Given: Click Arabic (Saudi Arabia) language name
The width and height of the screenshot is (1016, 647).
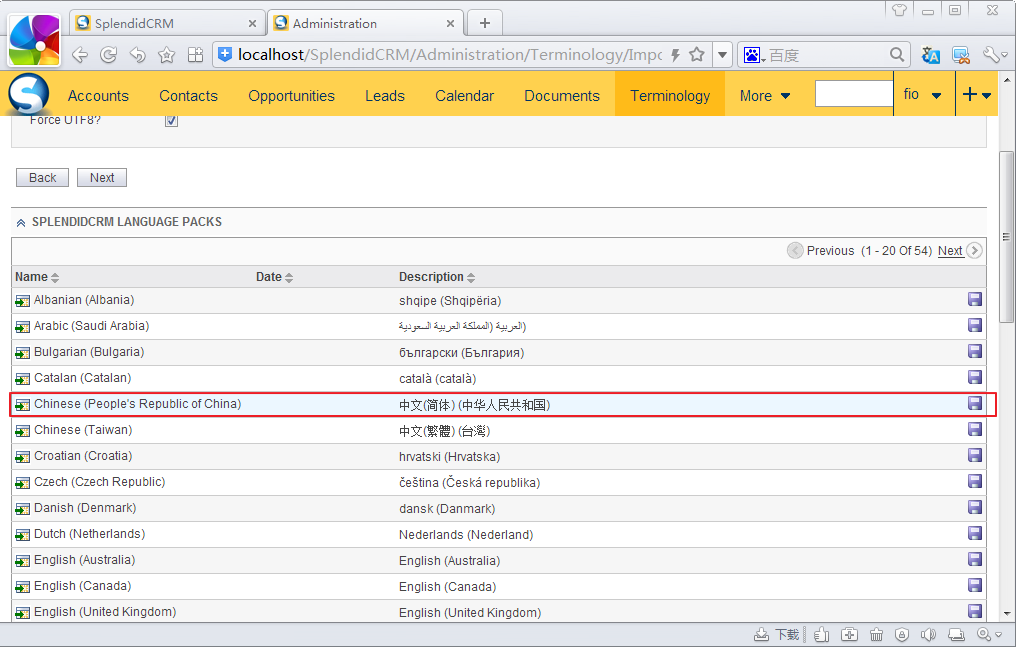Looking at the screenshot, I should pyautogui.click(x=91, y=326).
